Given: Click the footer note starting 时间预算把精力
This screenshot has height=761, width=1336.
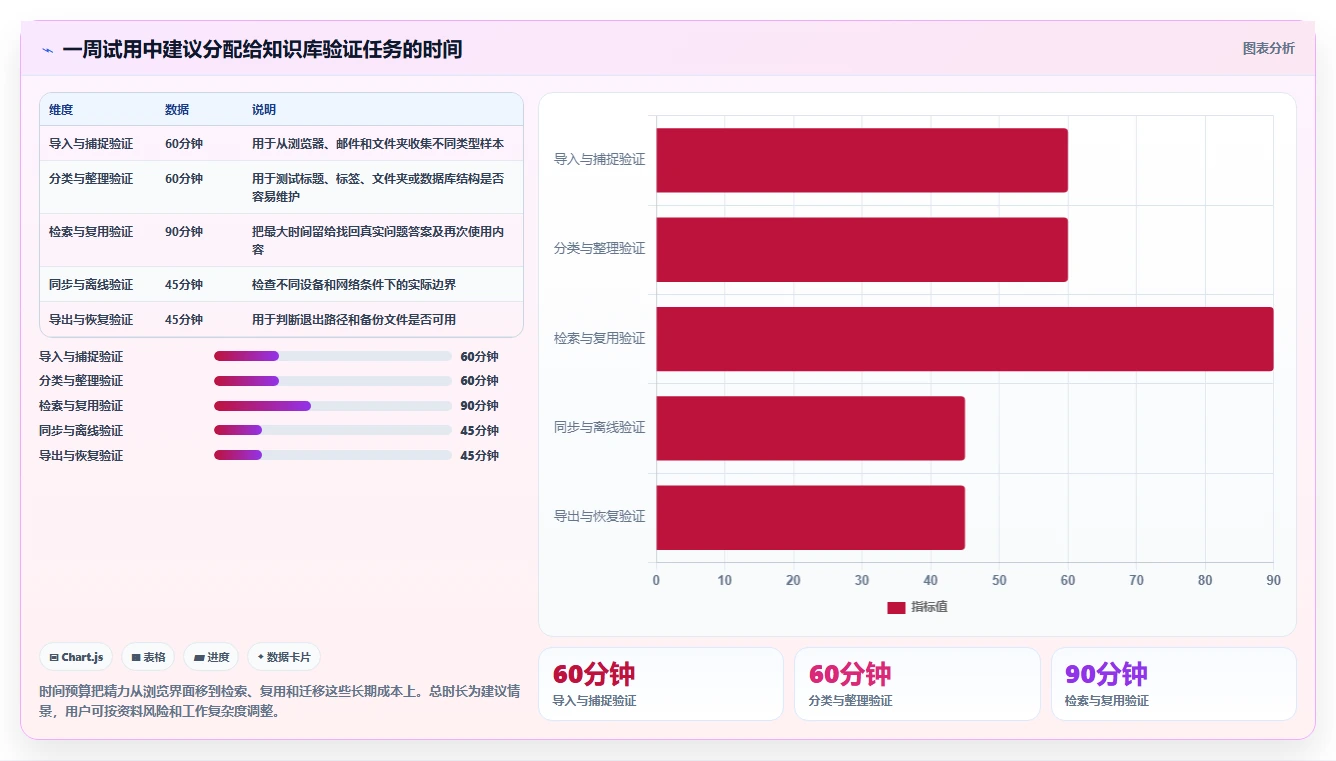Looking at the screenshot, I should point(280,701).
